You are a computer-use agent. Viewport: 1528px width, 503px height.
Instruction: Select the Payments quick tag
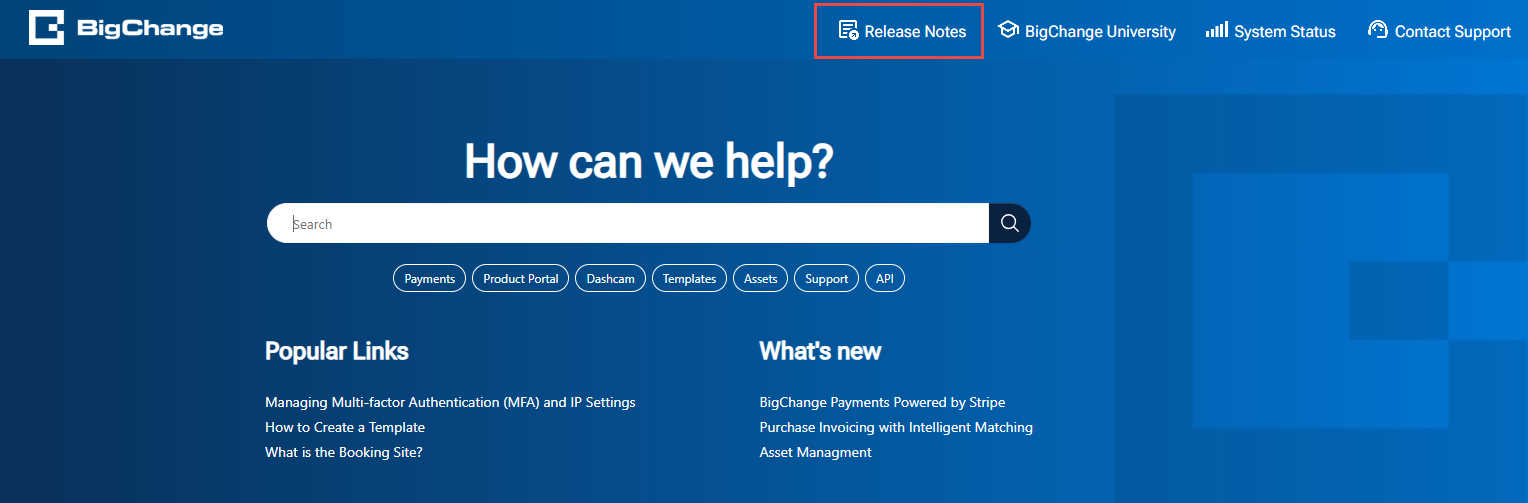(430, 279)
